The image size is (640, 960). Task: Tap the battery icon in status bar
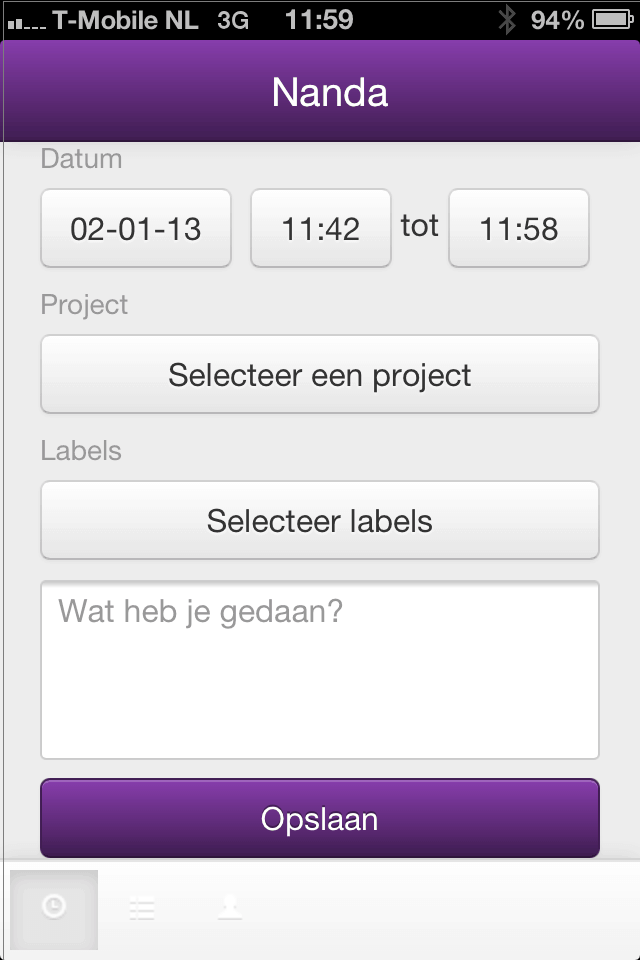click(x=613, y=20)
